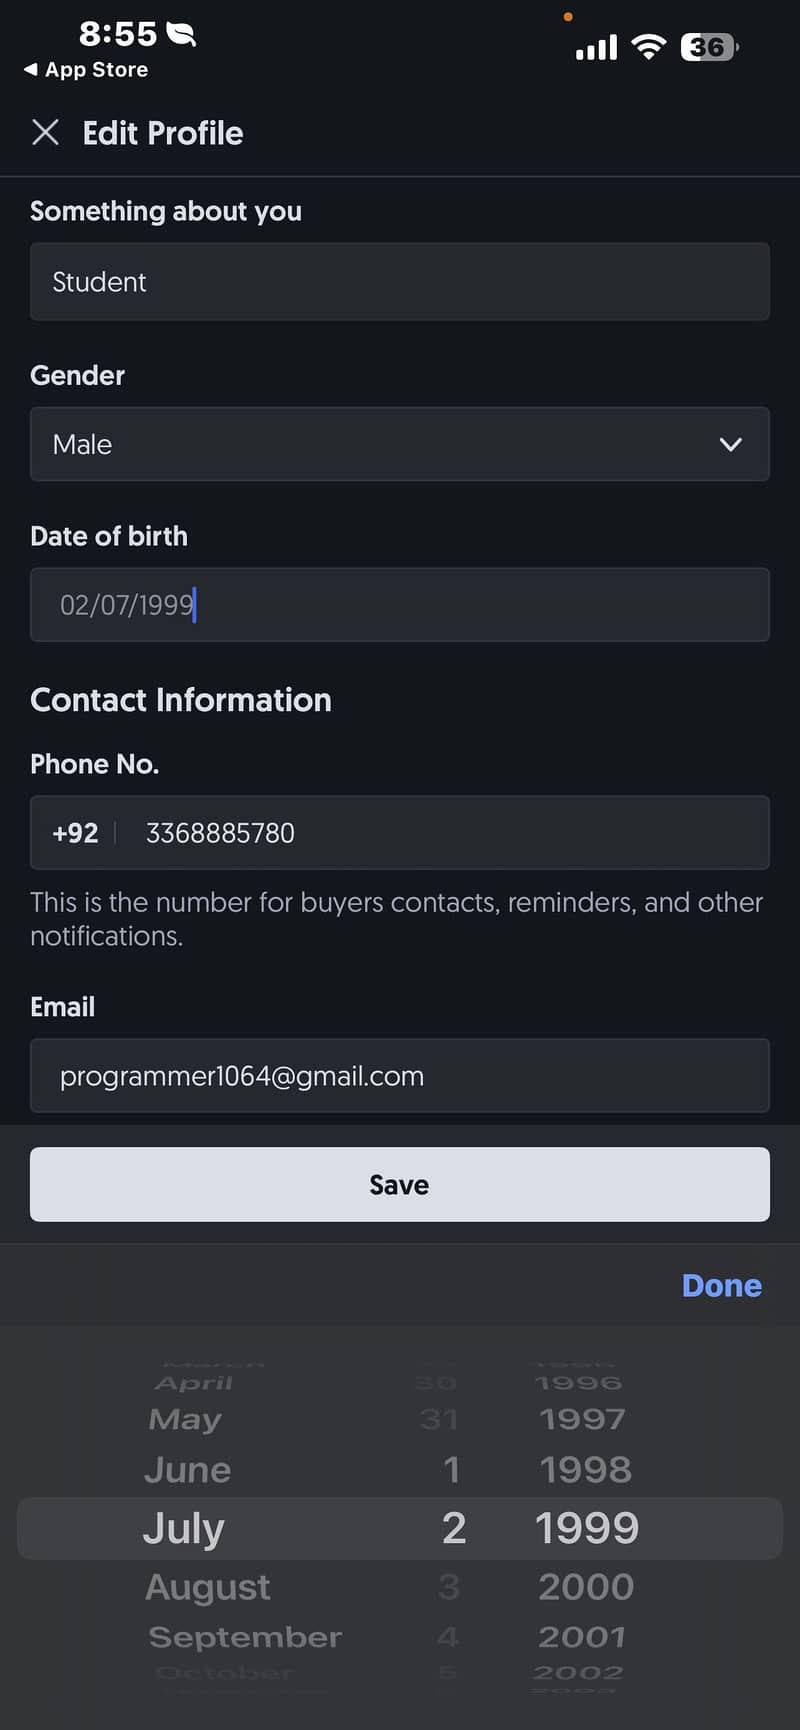
Task: Tap the App Store back arrow
Action: tap(31, 69)
